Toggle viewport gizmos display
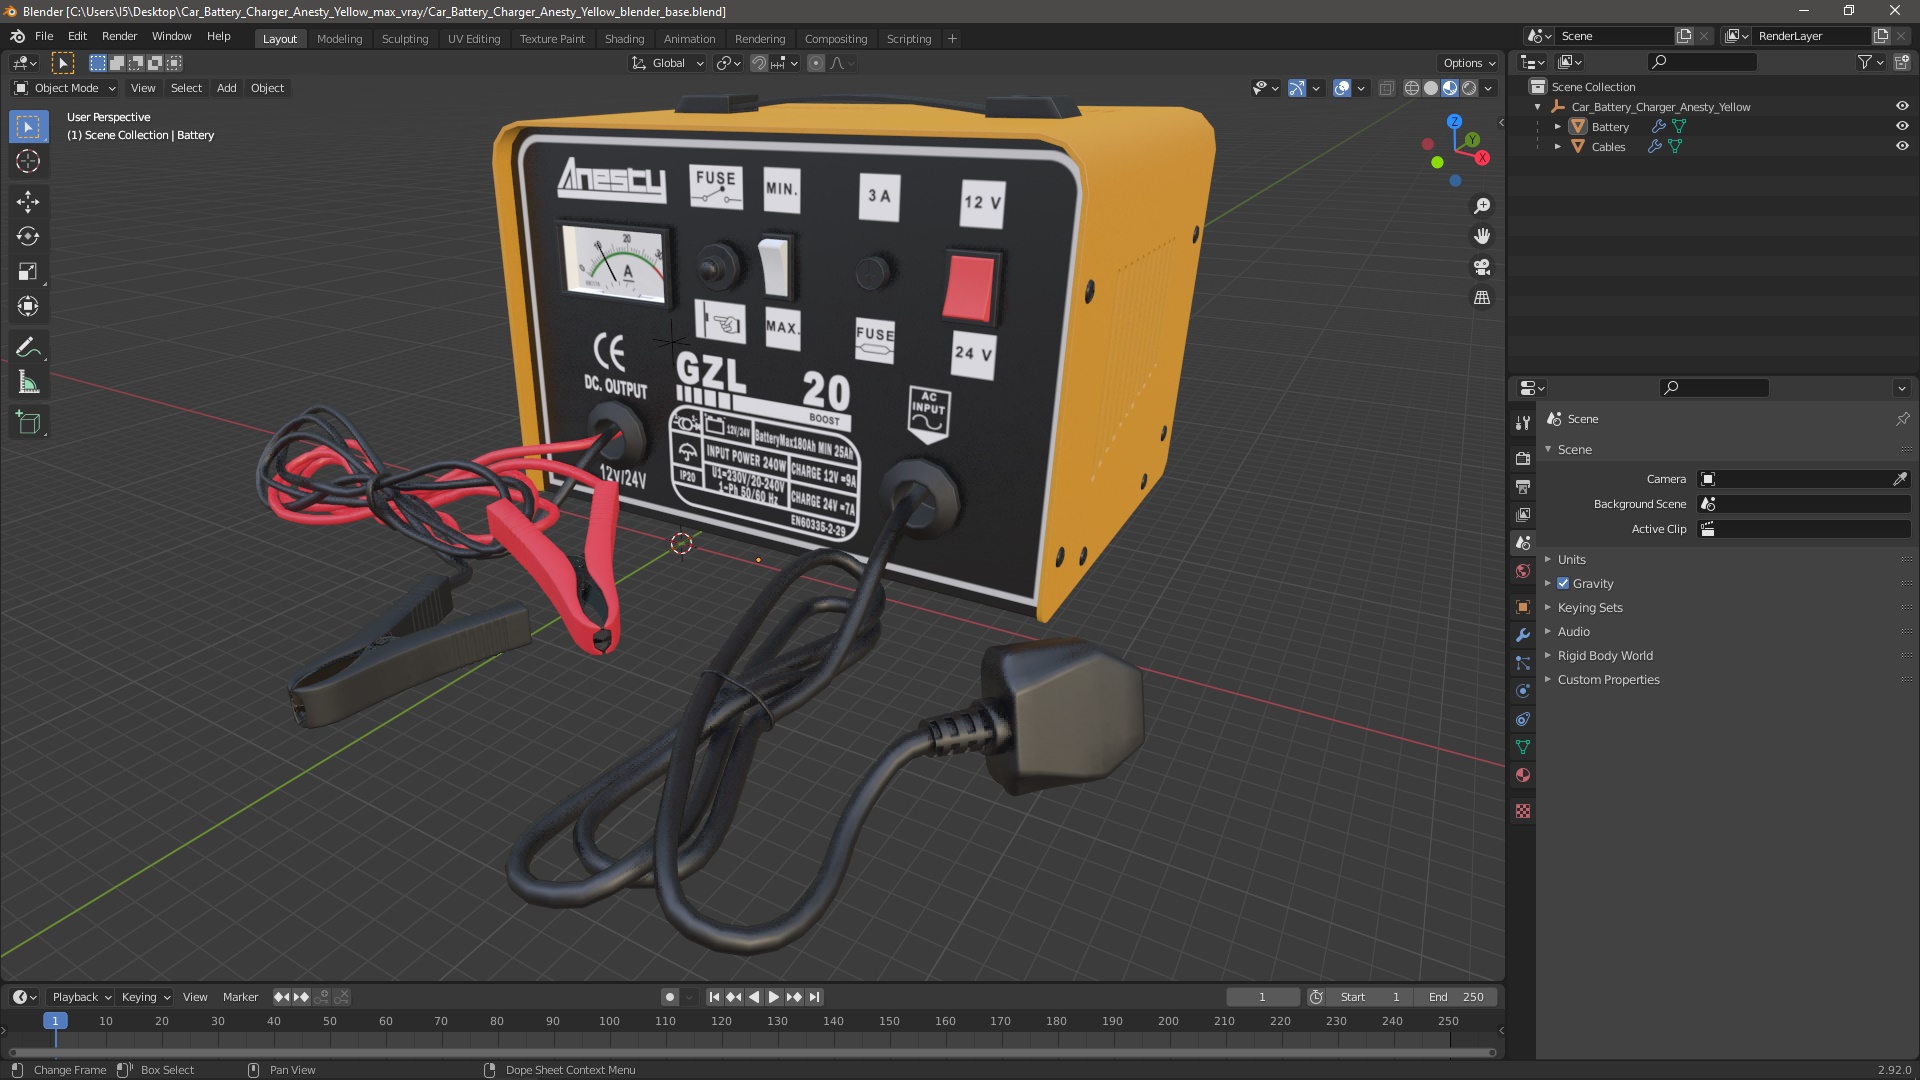1920x1080 pixels. click(x=1297, y=88)
